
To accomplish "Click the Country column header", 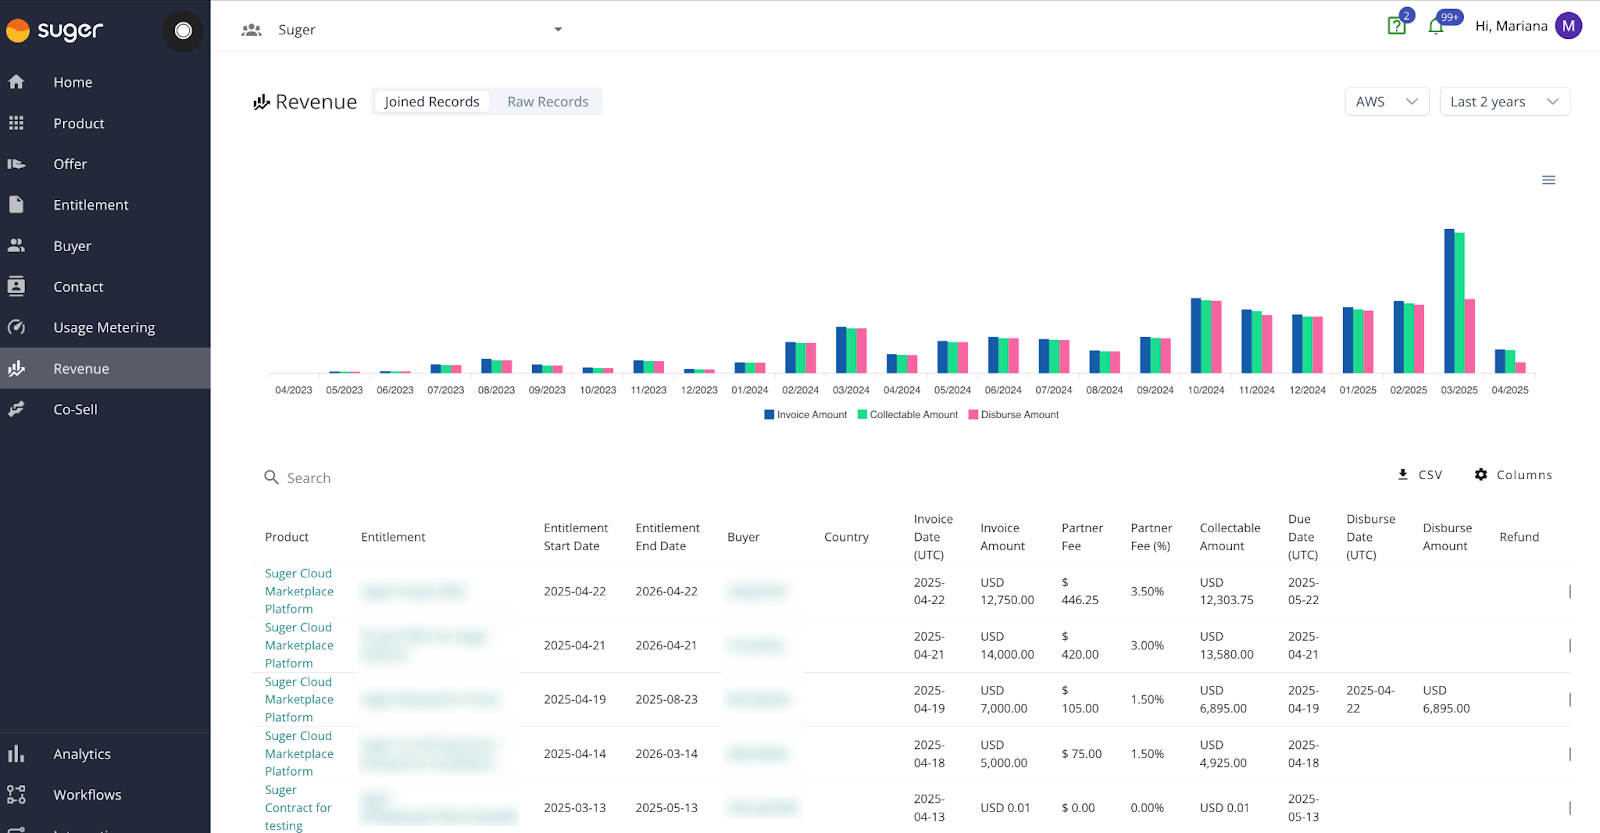I will 846,537.
